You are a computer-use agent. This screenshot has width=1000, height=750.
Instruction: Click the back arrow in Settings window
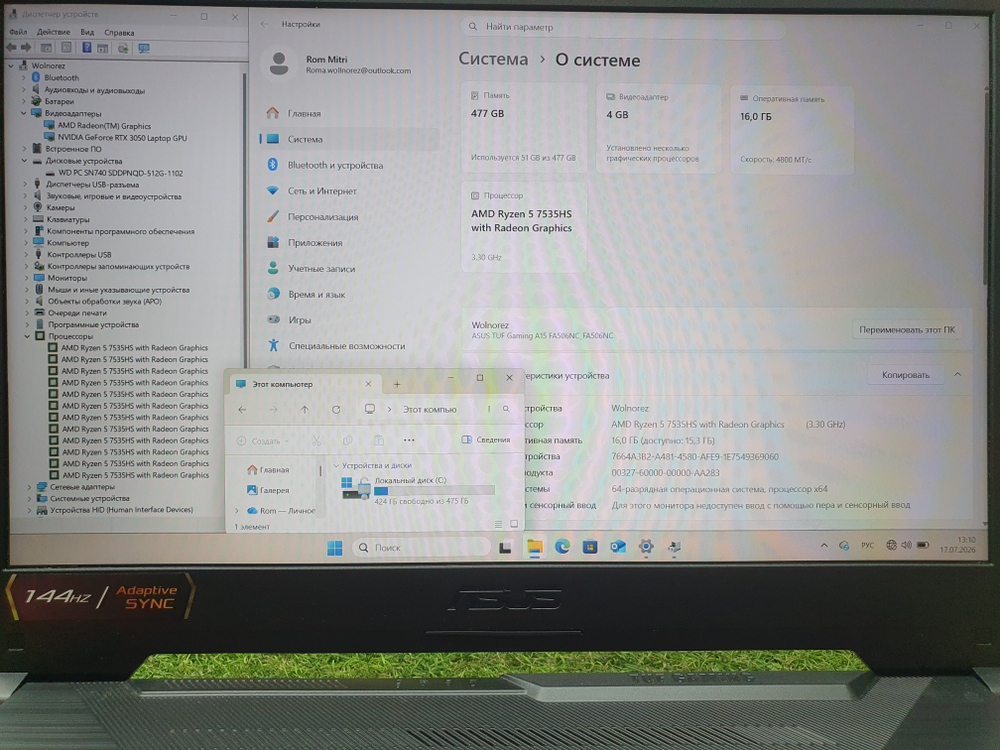(x=265, y=24)
